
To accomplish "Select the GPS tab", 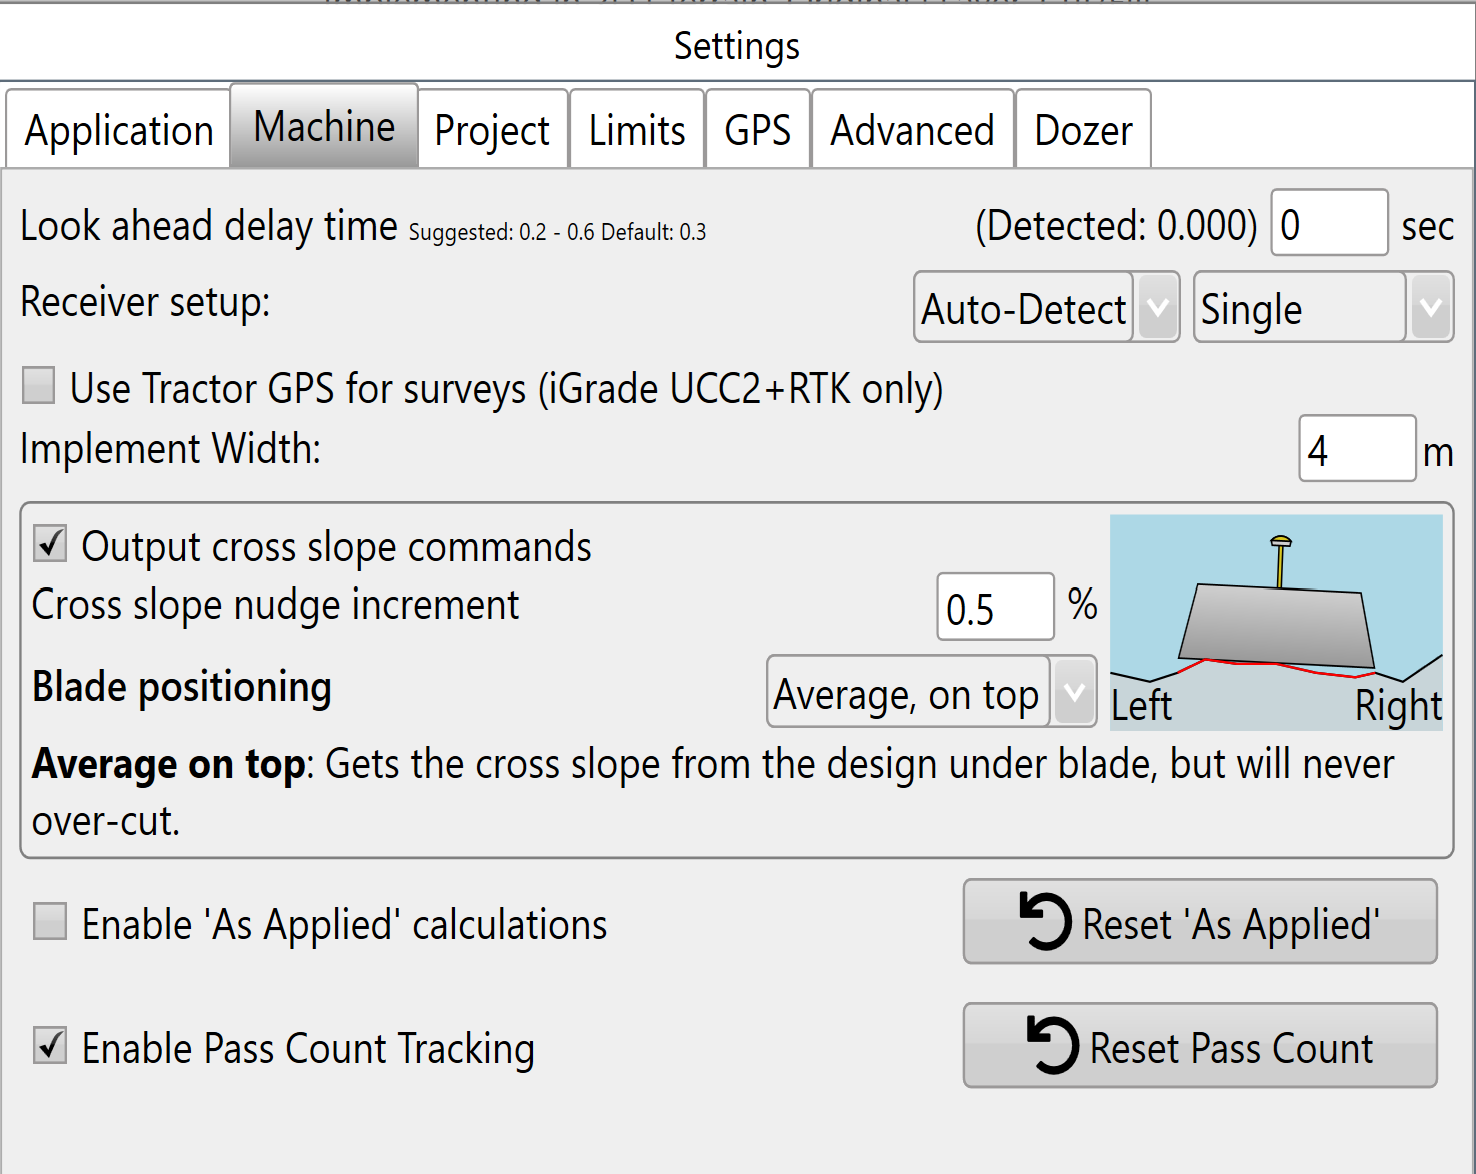I will (x=757, y=130).
